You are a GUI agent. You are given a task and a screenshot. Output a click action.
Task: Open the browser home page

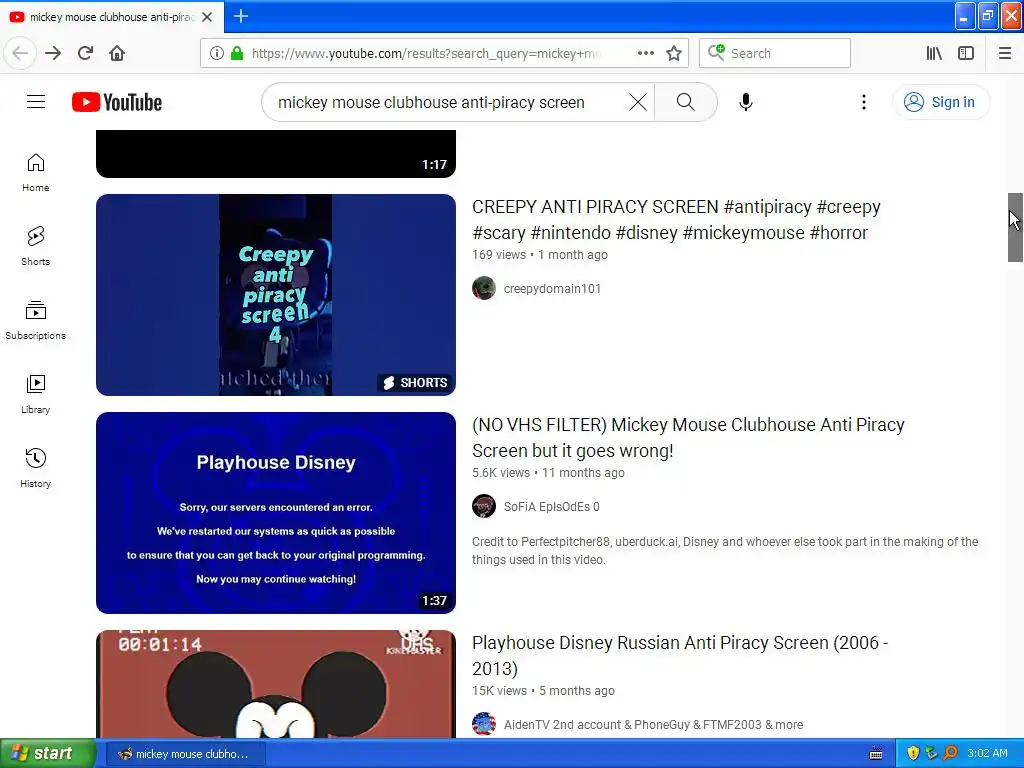(x=117, y=53)
